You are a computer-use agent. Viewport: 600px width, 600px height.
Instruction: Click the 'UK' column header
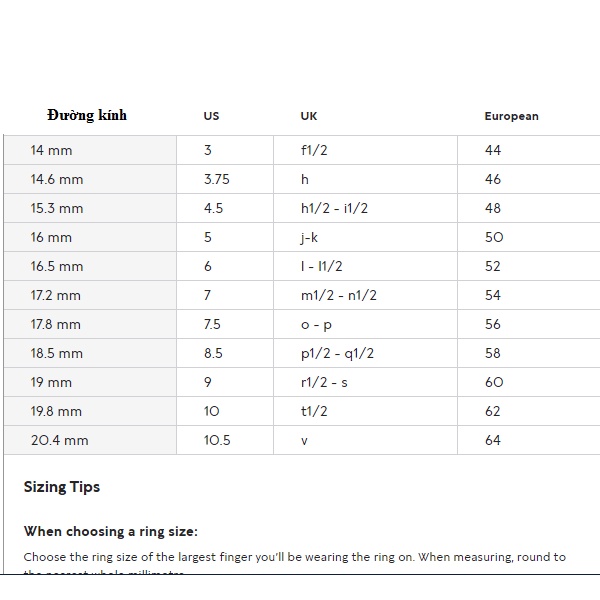pos(309,116)
